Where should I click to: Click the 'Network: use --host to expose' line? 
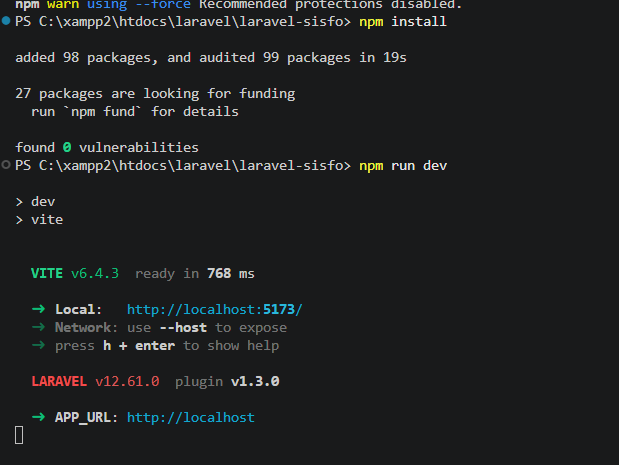coord(159,328)
